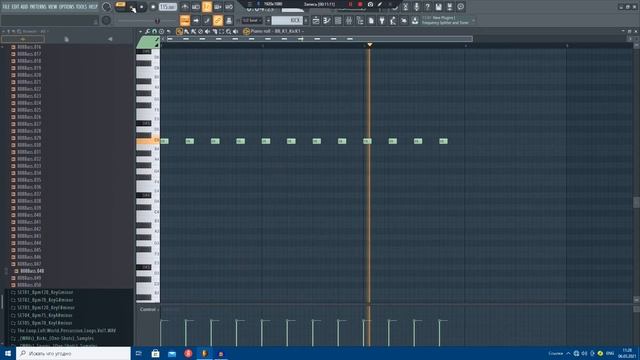
Task: Click the piano roll vertical scrollbar handle
Action: (x=636, y=202)
